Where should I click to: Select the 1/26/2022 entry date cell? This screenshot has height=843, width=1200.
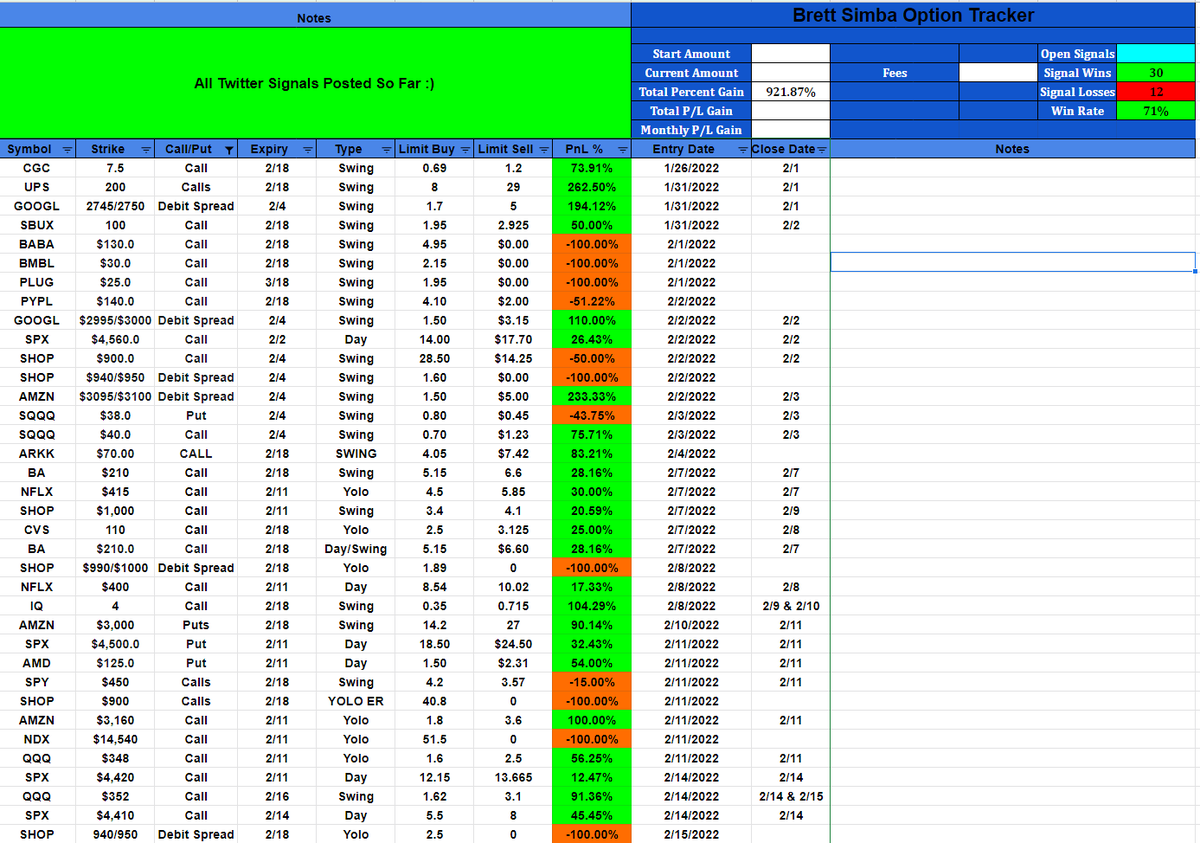pyautogui.click(x=691, y=168)
